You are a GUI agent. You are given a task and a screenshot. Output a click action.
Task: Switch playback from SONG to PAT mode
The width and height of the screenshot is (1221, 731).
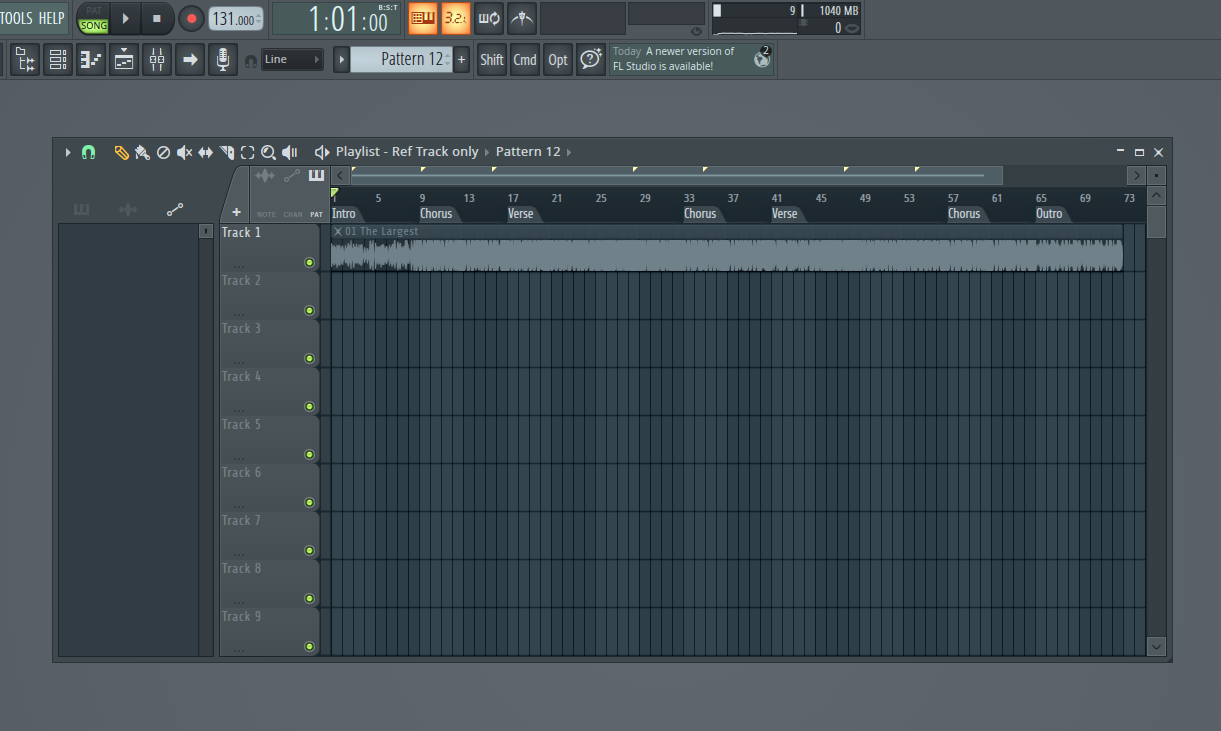click(93, 9)
